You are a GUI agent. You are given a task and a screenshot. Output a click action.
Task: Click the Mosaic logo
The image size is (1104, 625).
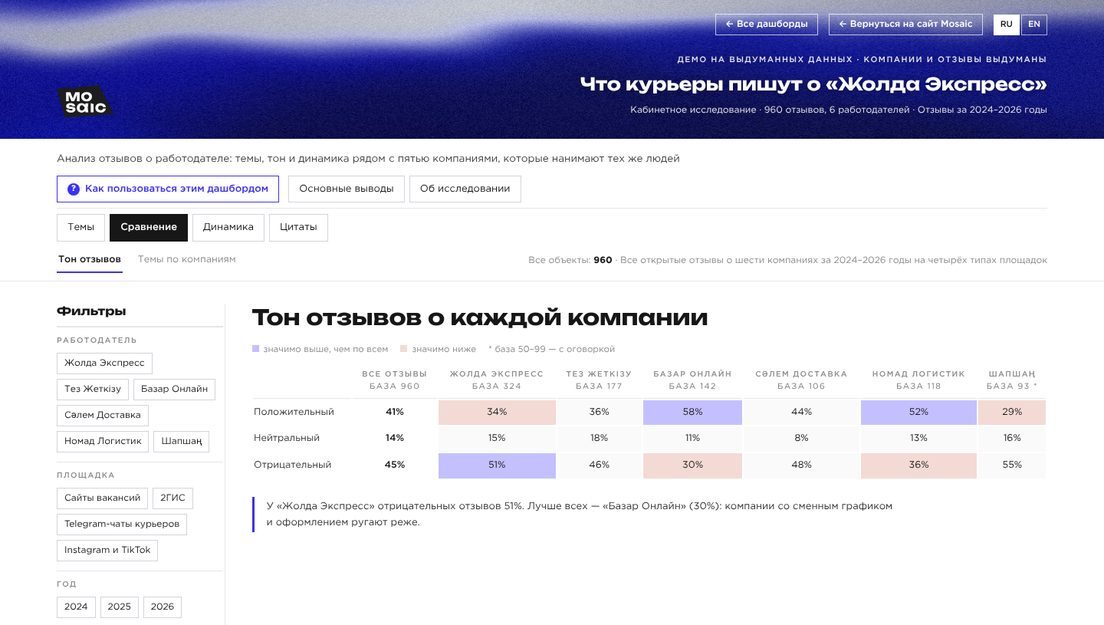click(84, 101)
